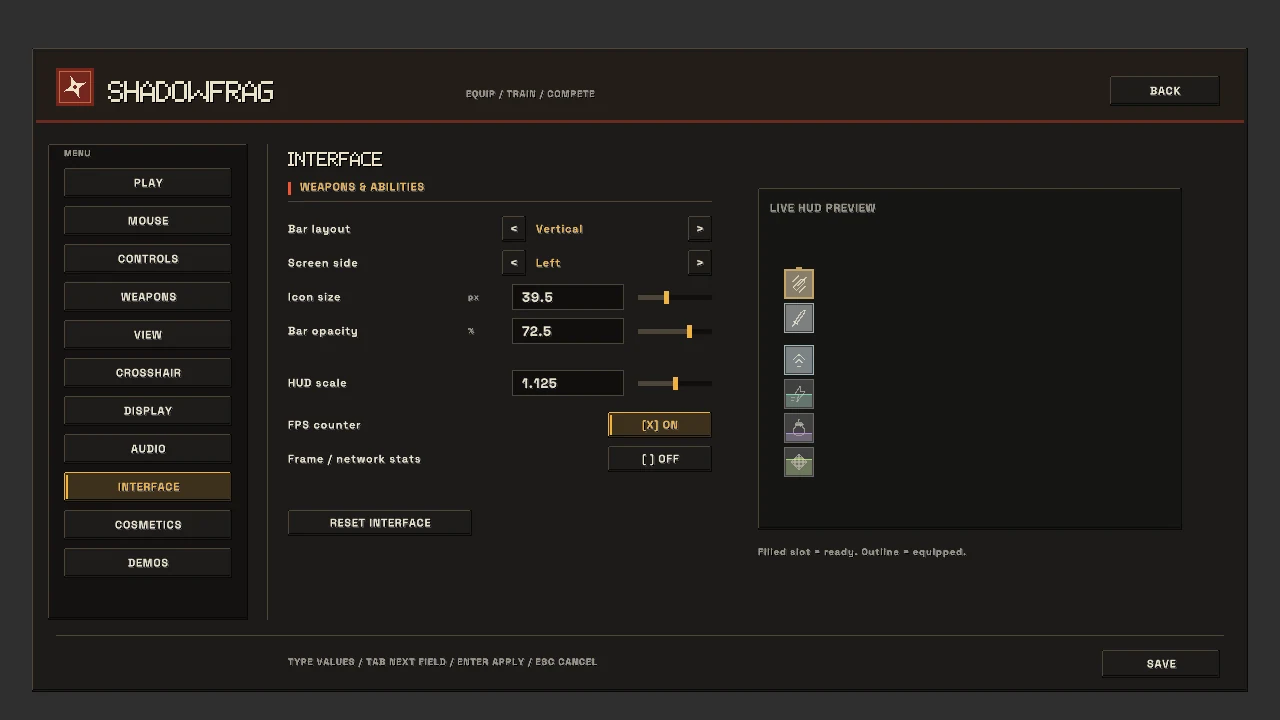Open the Play menu section

(x=148, y=183)
